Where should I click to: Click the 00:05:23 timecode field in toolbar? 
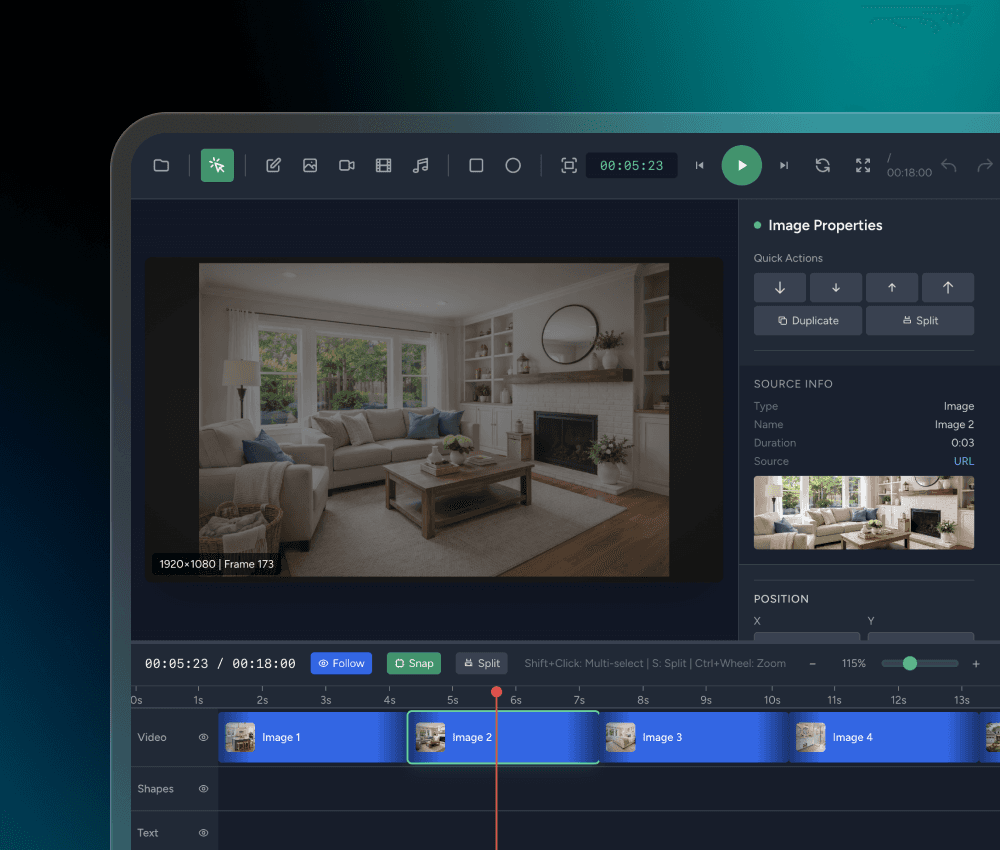click(x=631, y=166)
